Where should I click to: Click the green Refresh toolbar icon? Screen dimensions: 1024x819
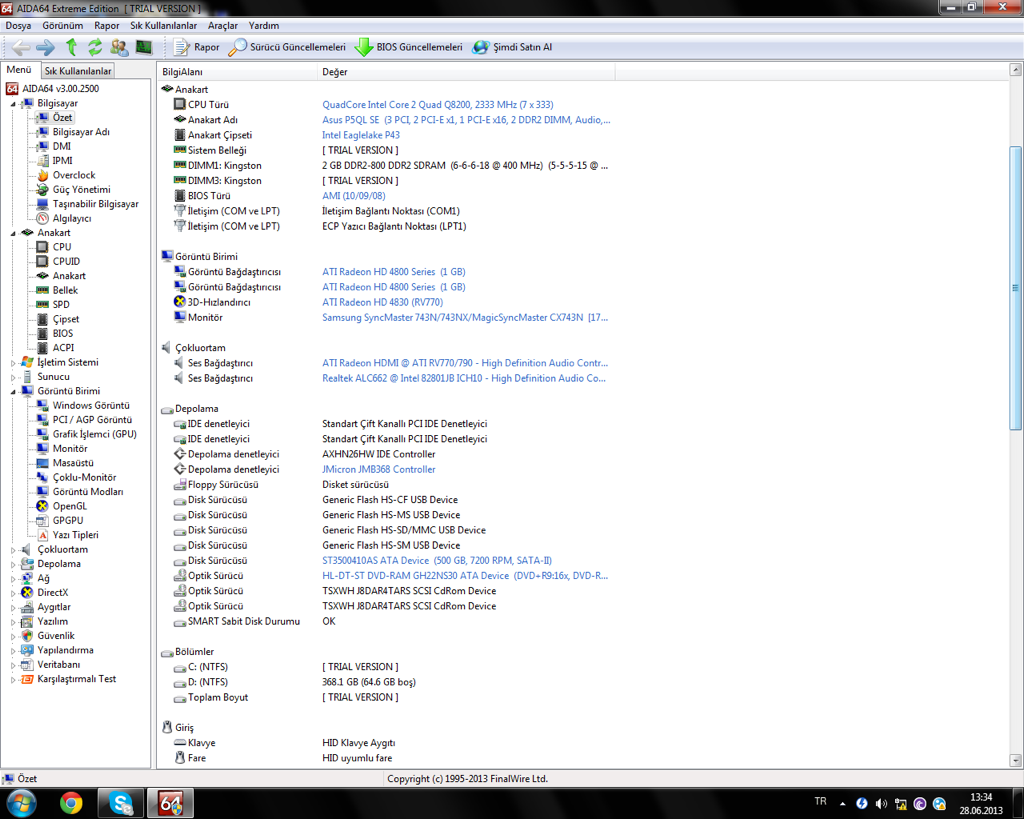point(95,47)
